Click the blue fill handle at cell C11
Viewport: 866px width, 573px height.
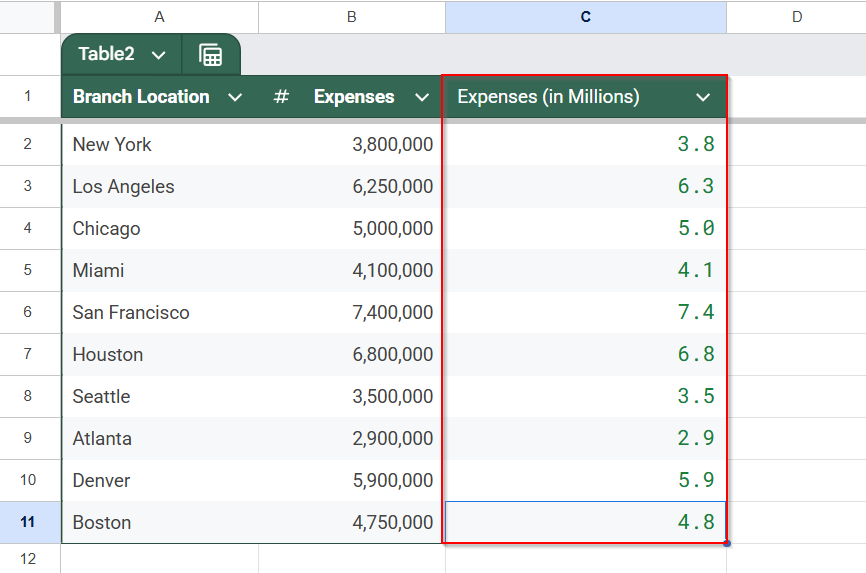coord(727,544)
